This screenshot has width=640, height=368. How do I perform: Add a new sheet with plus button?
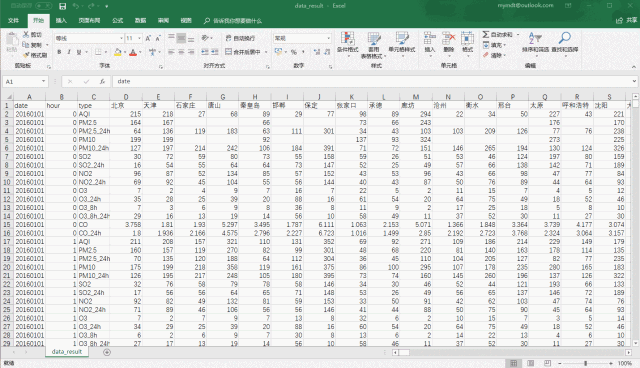pos(107,352)
